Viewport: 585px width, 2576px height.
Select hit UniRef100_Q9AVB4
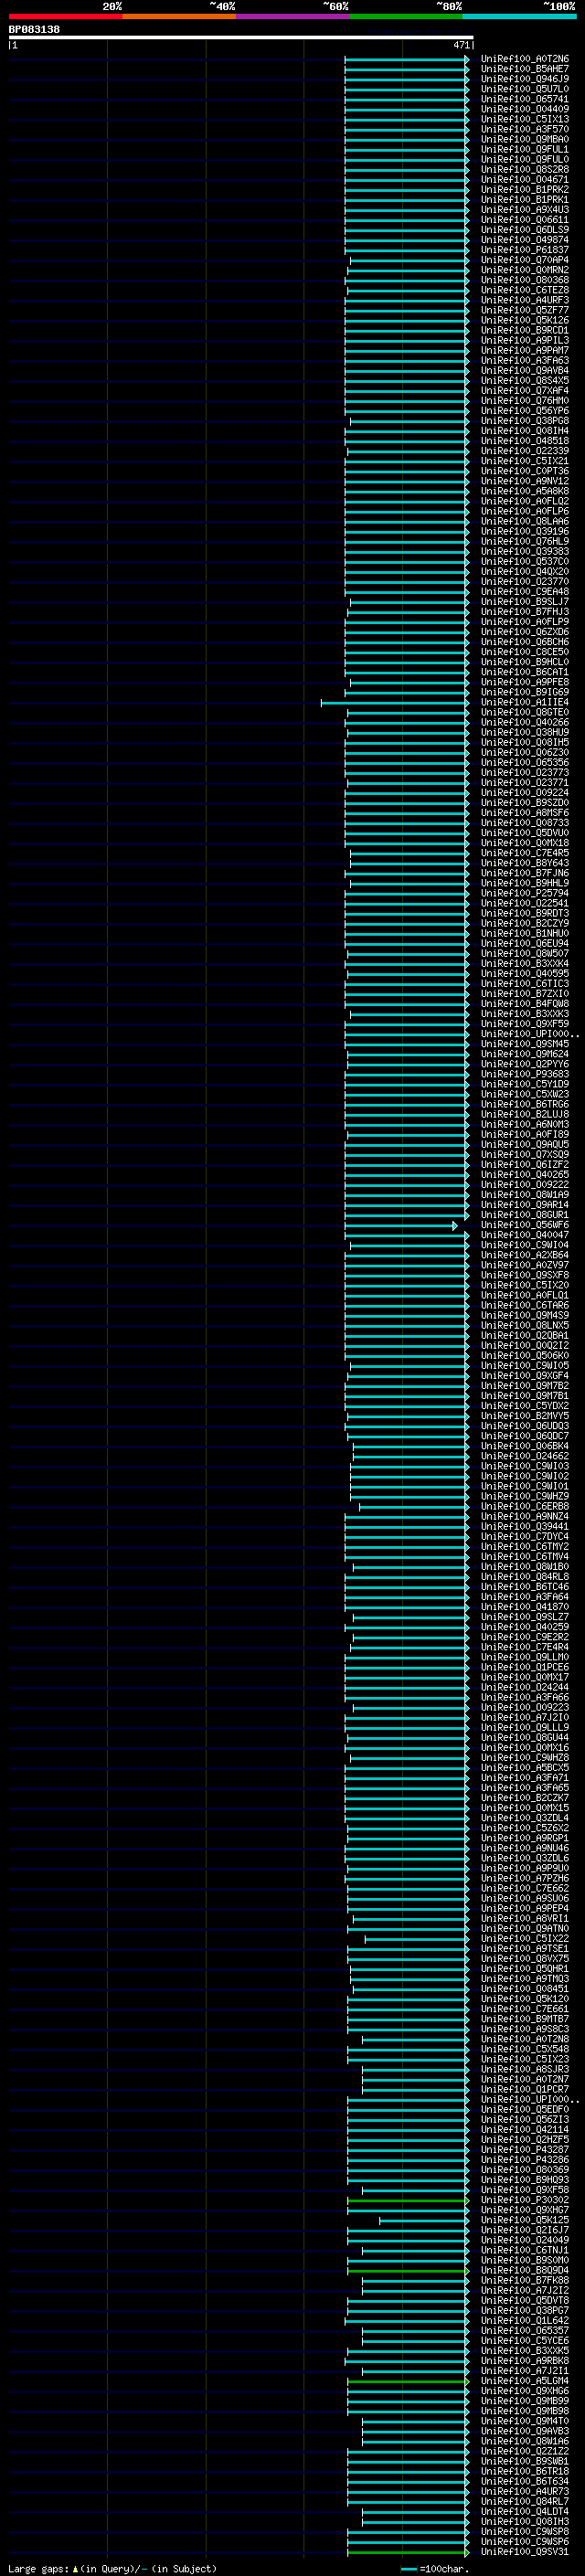(x=524, y=371)
